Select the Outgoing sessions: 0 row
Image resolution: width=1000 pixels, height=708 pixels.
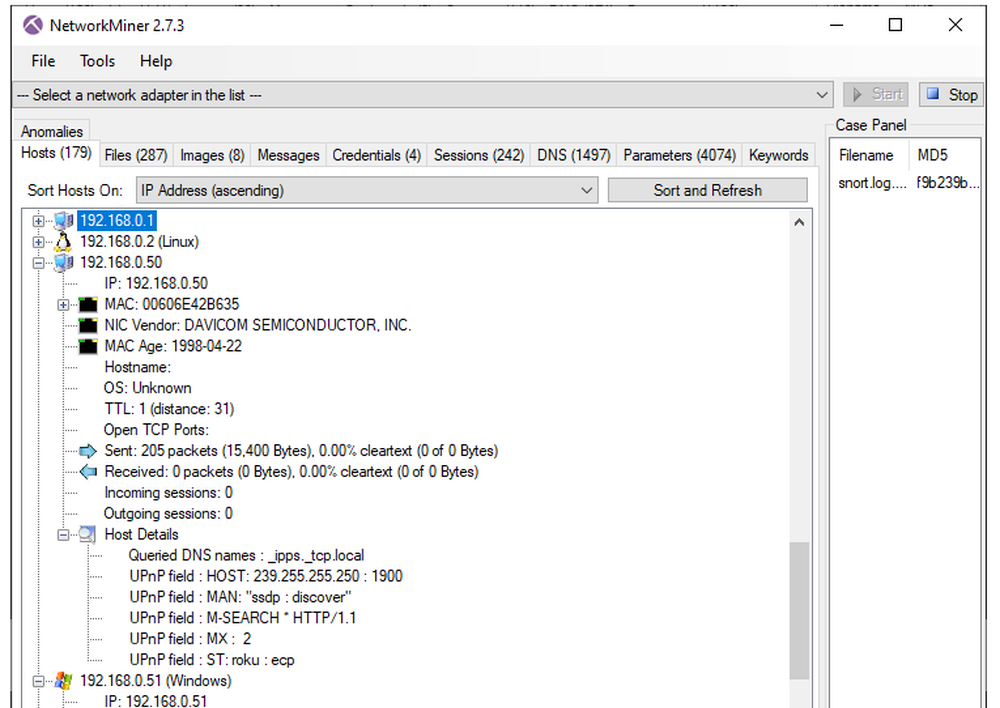coord(168,513)
